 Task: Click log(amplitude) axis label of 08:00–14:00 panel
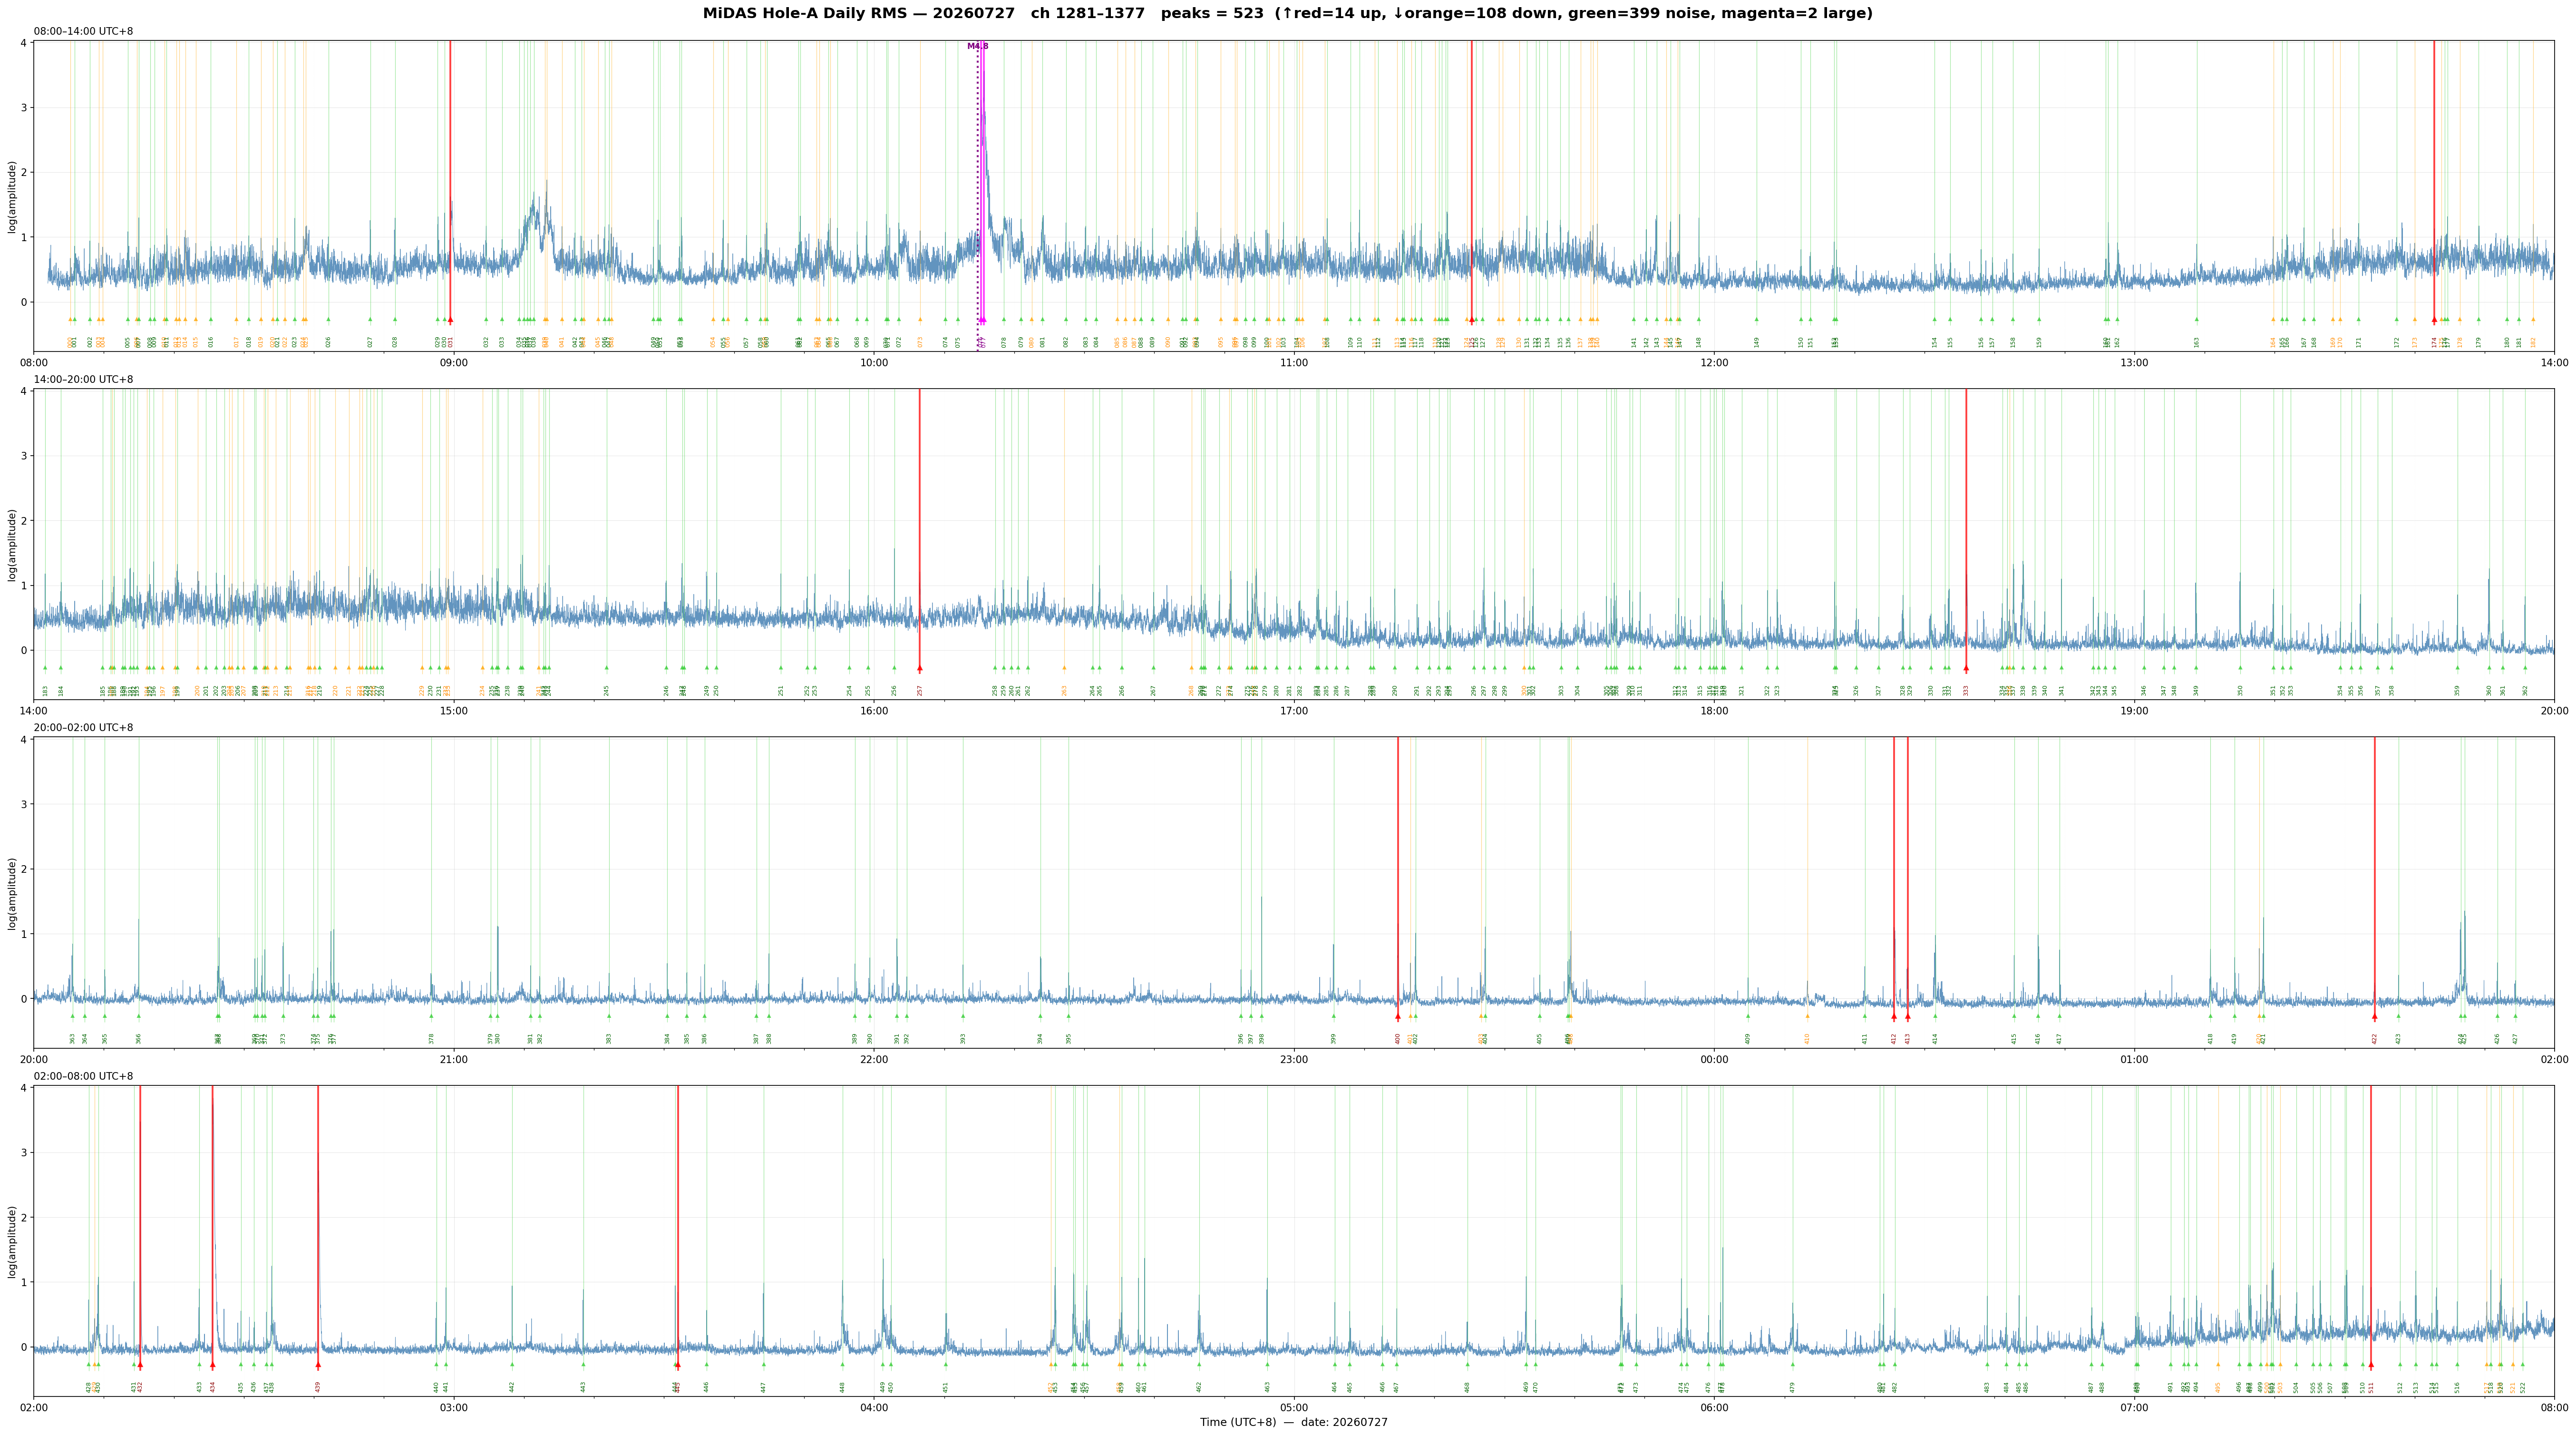(12, 196)
